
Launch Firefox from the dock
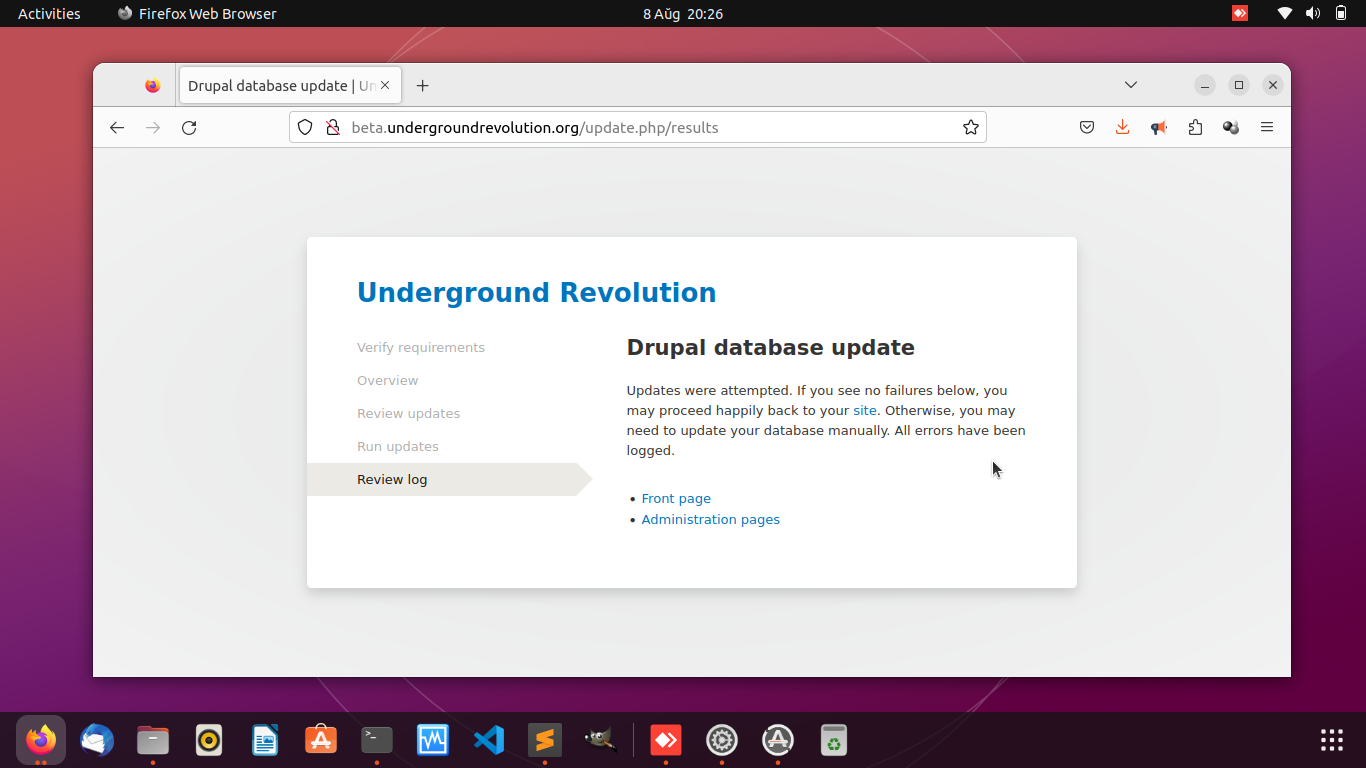pos(41,740)
